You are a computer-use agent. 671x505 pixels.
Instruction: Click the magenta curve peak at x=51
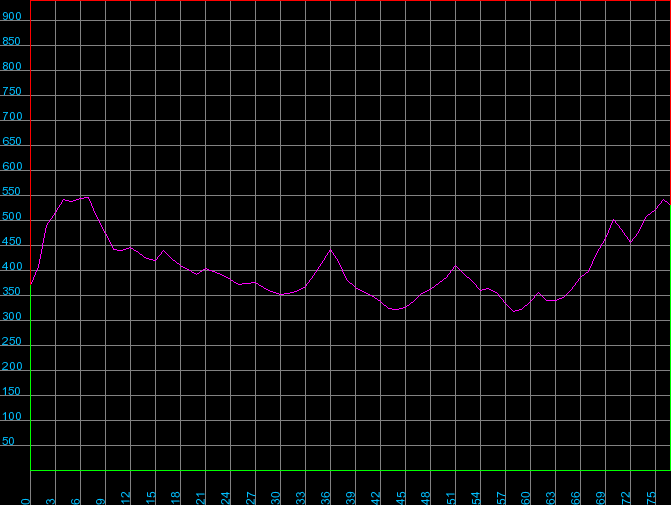tap(456, 266)
